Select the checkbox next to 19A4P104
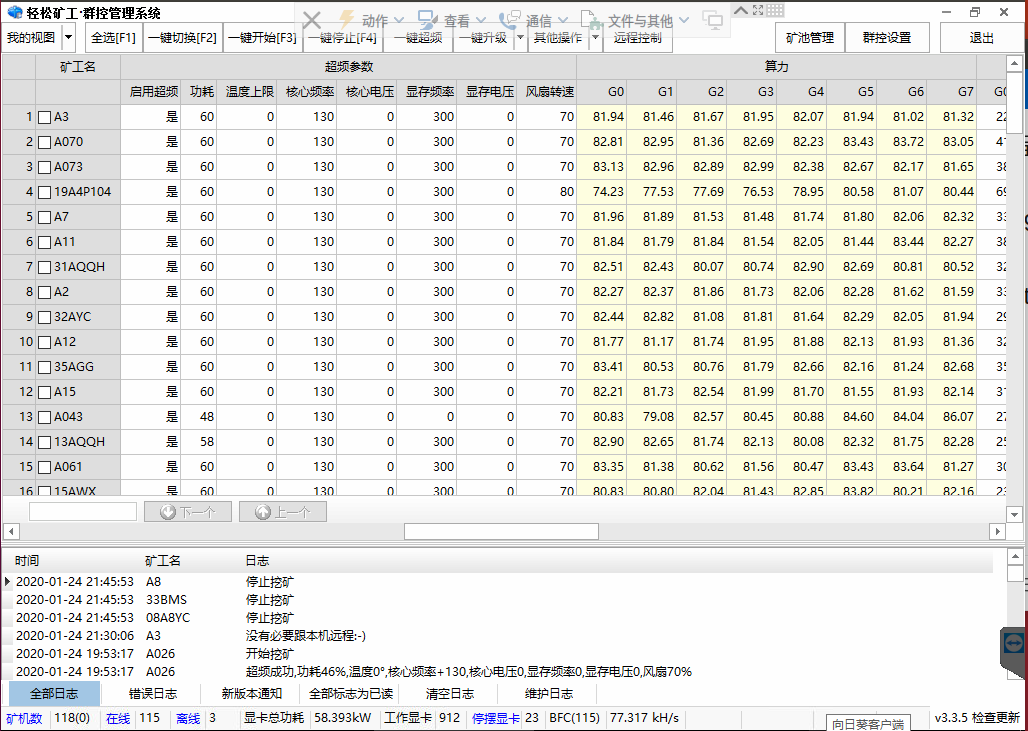 44,192
